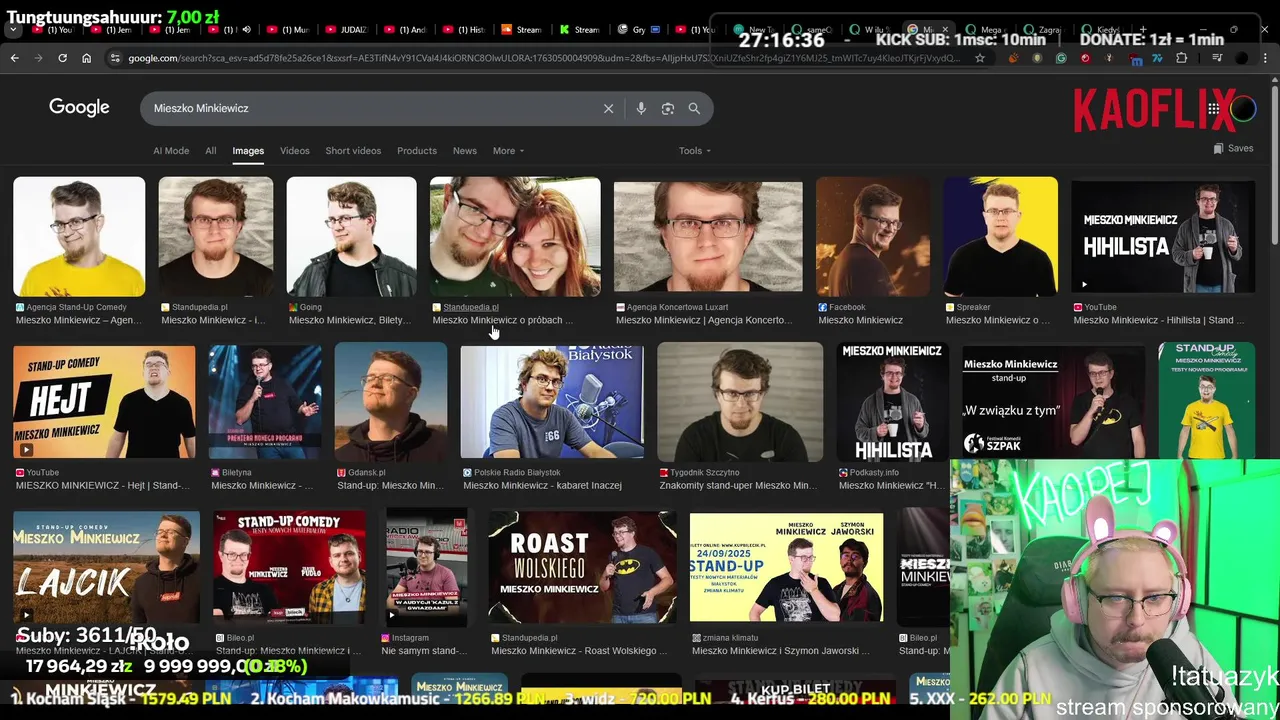Open the Instagram radio studio image
This screenshot has width=1280, height=720.
pos(427,567)
